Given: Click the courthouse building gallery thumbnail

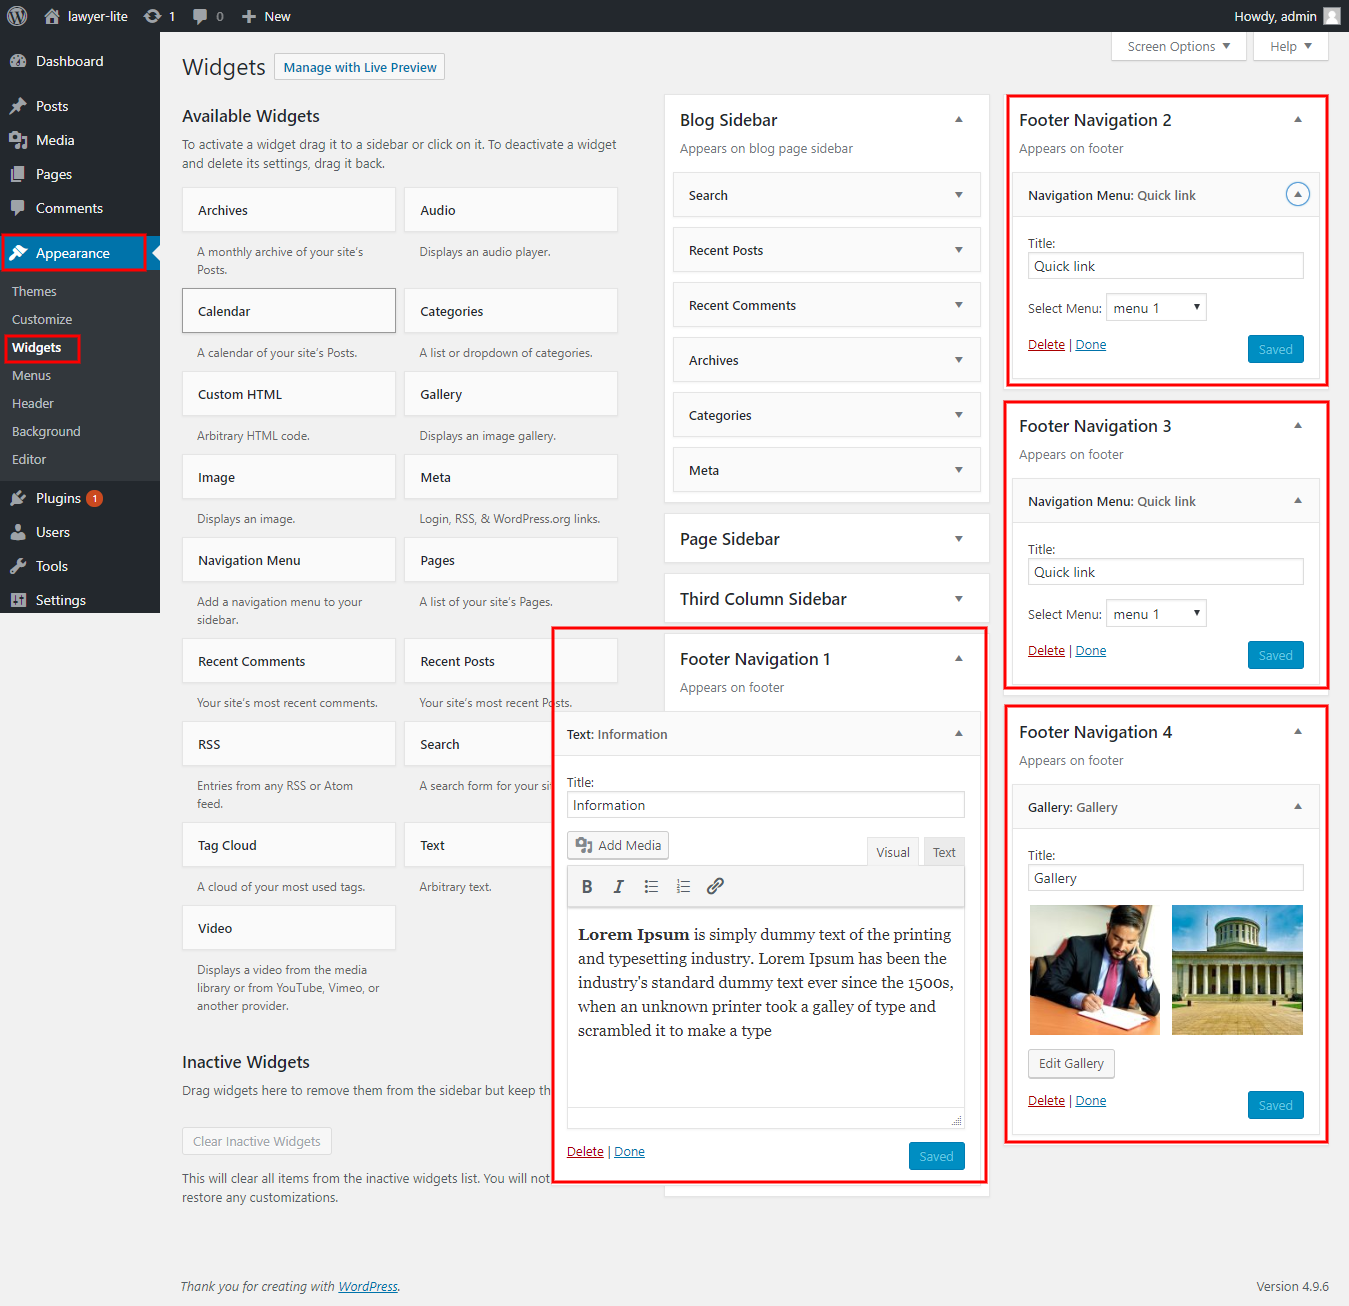Looking at the screenshot, I should [x=1237, y=969].
